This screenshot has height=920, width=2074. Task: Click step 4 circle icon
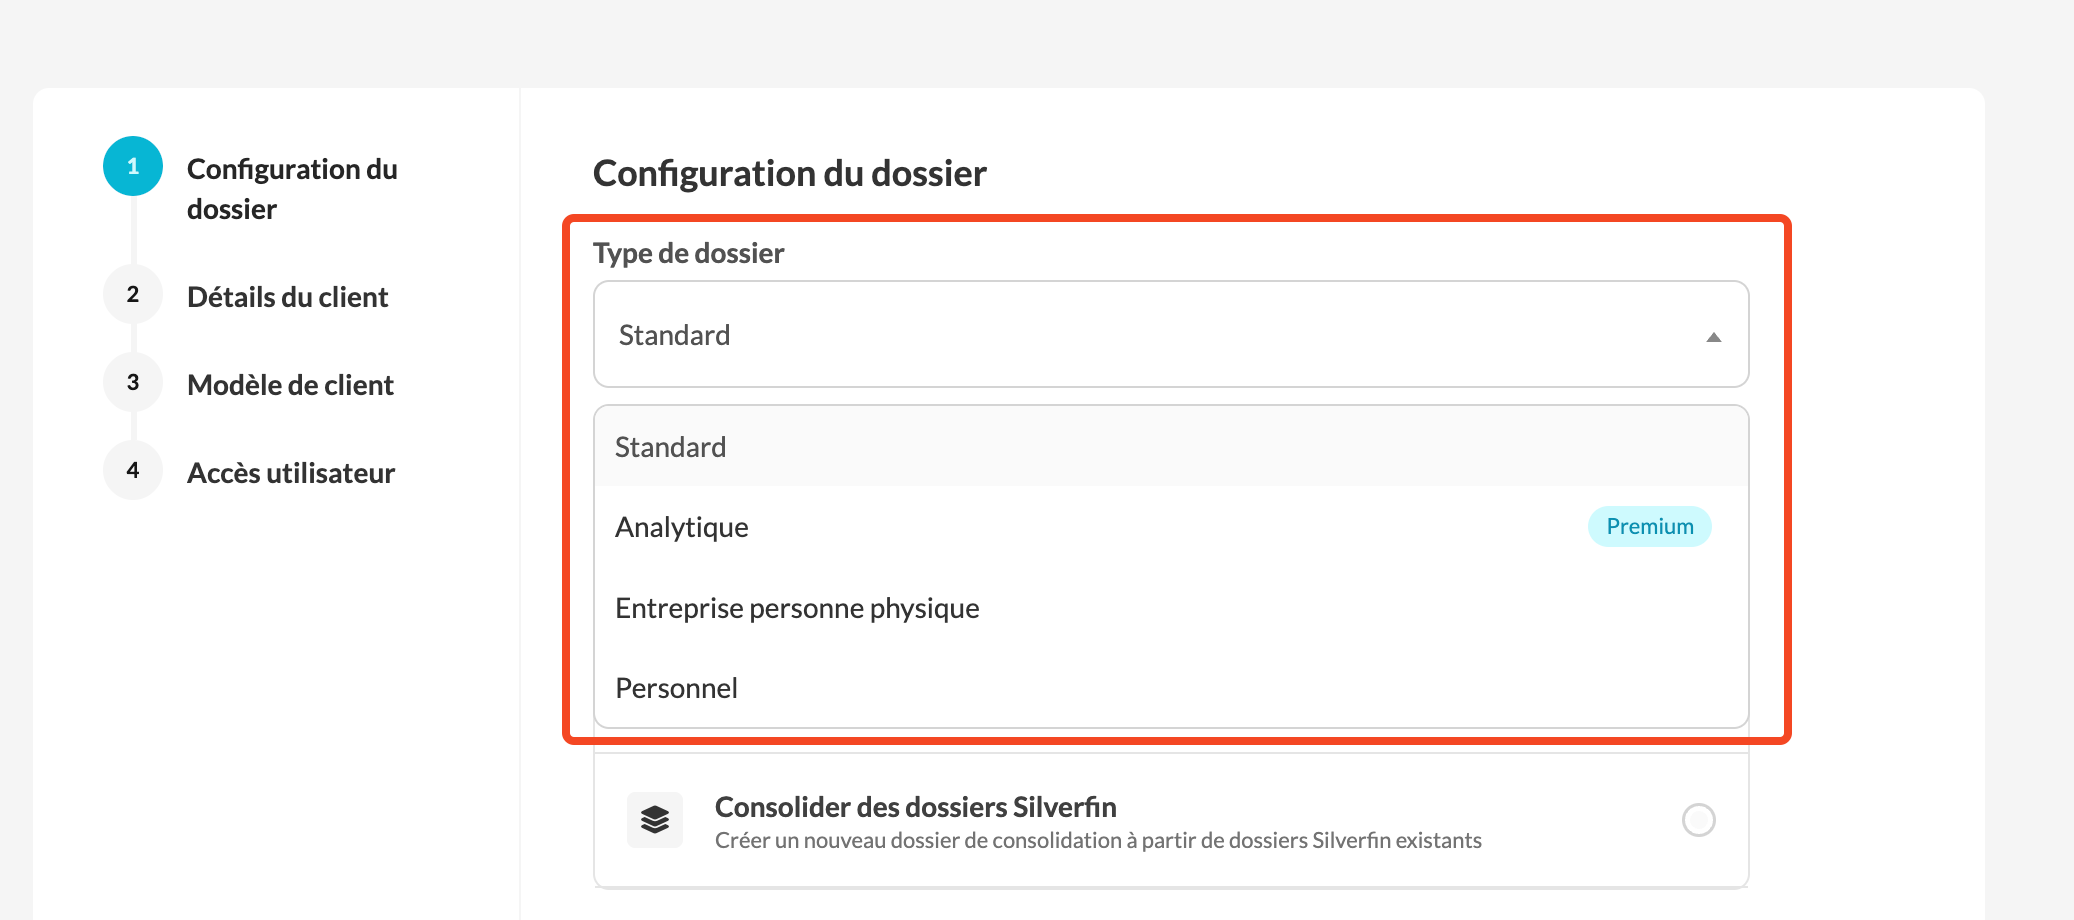point(133,470)
